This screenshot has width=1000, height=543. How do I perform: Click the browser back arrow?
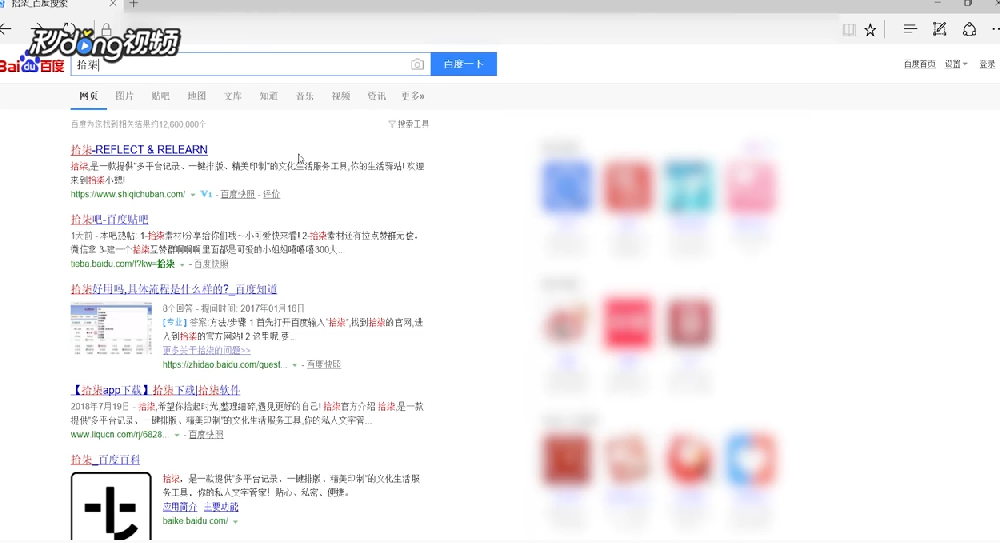(x=5, y=29)
